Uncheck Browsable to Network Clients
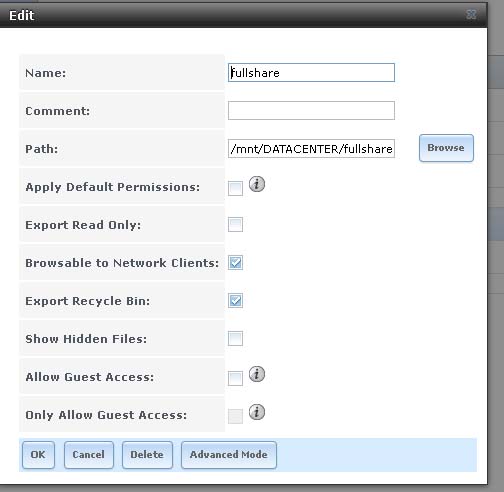Screen dimensions: 504x492 [x=235, y=262]
